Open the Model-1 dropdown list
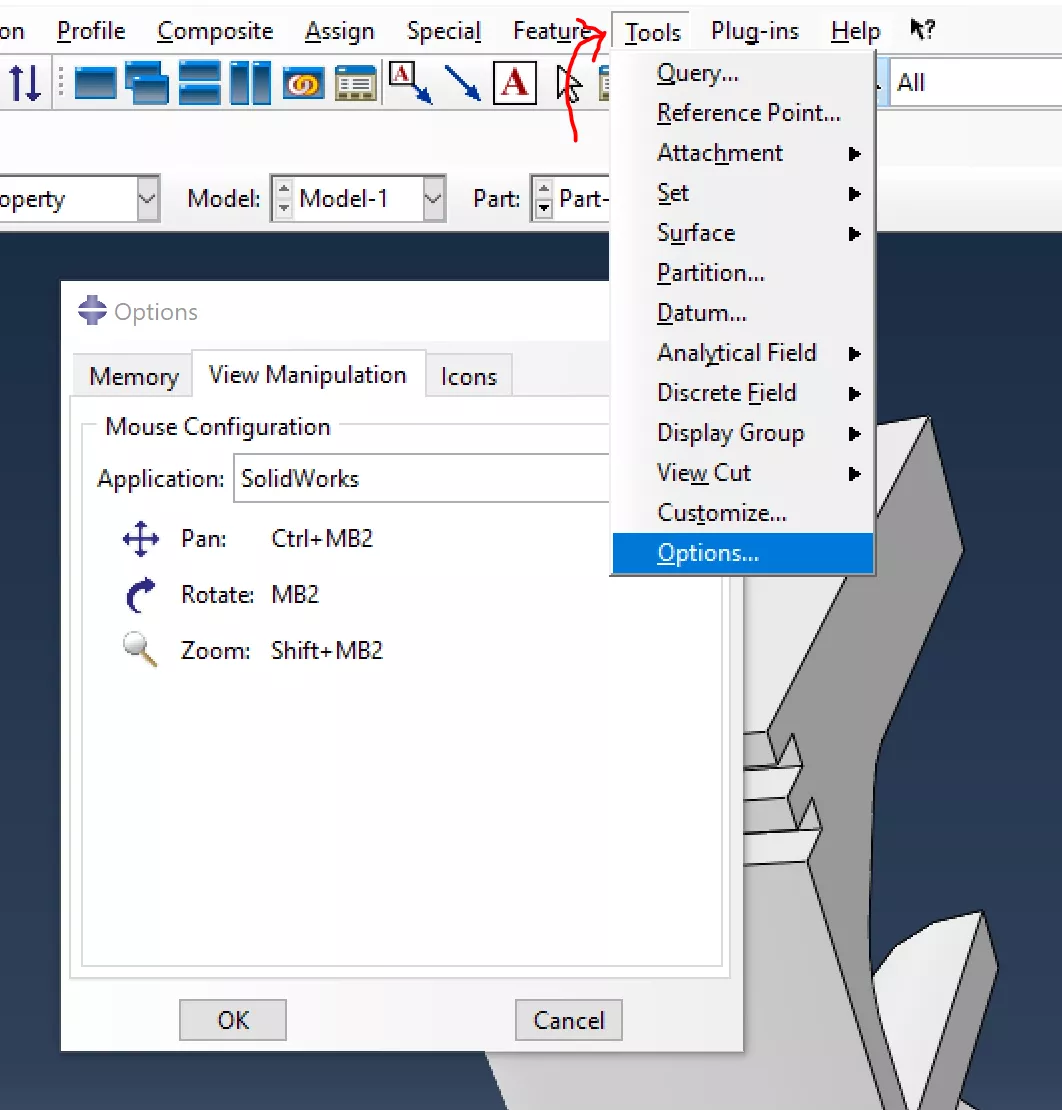Image resolution: width=1062 pixels, height=1110 pixels. [433, 199]
